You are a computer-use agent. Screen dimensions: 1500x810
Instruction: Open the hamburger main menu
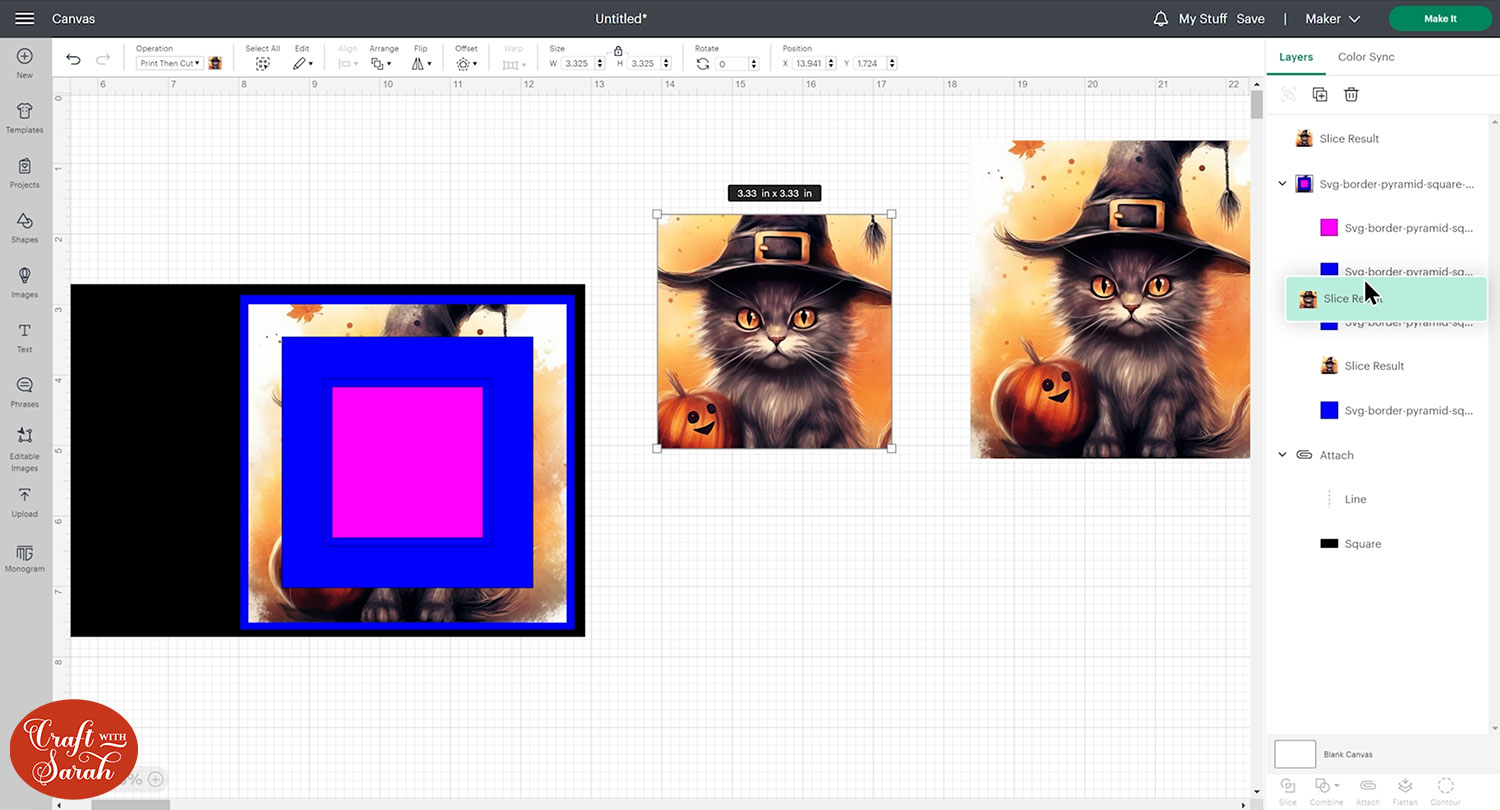(25, 19)
